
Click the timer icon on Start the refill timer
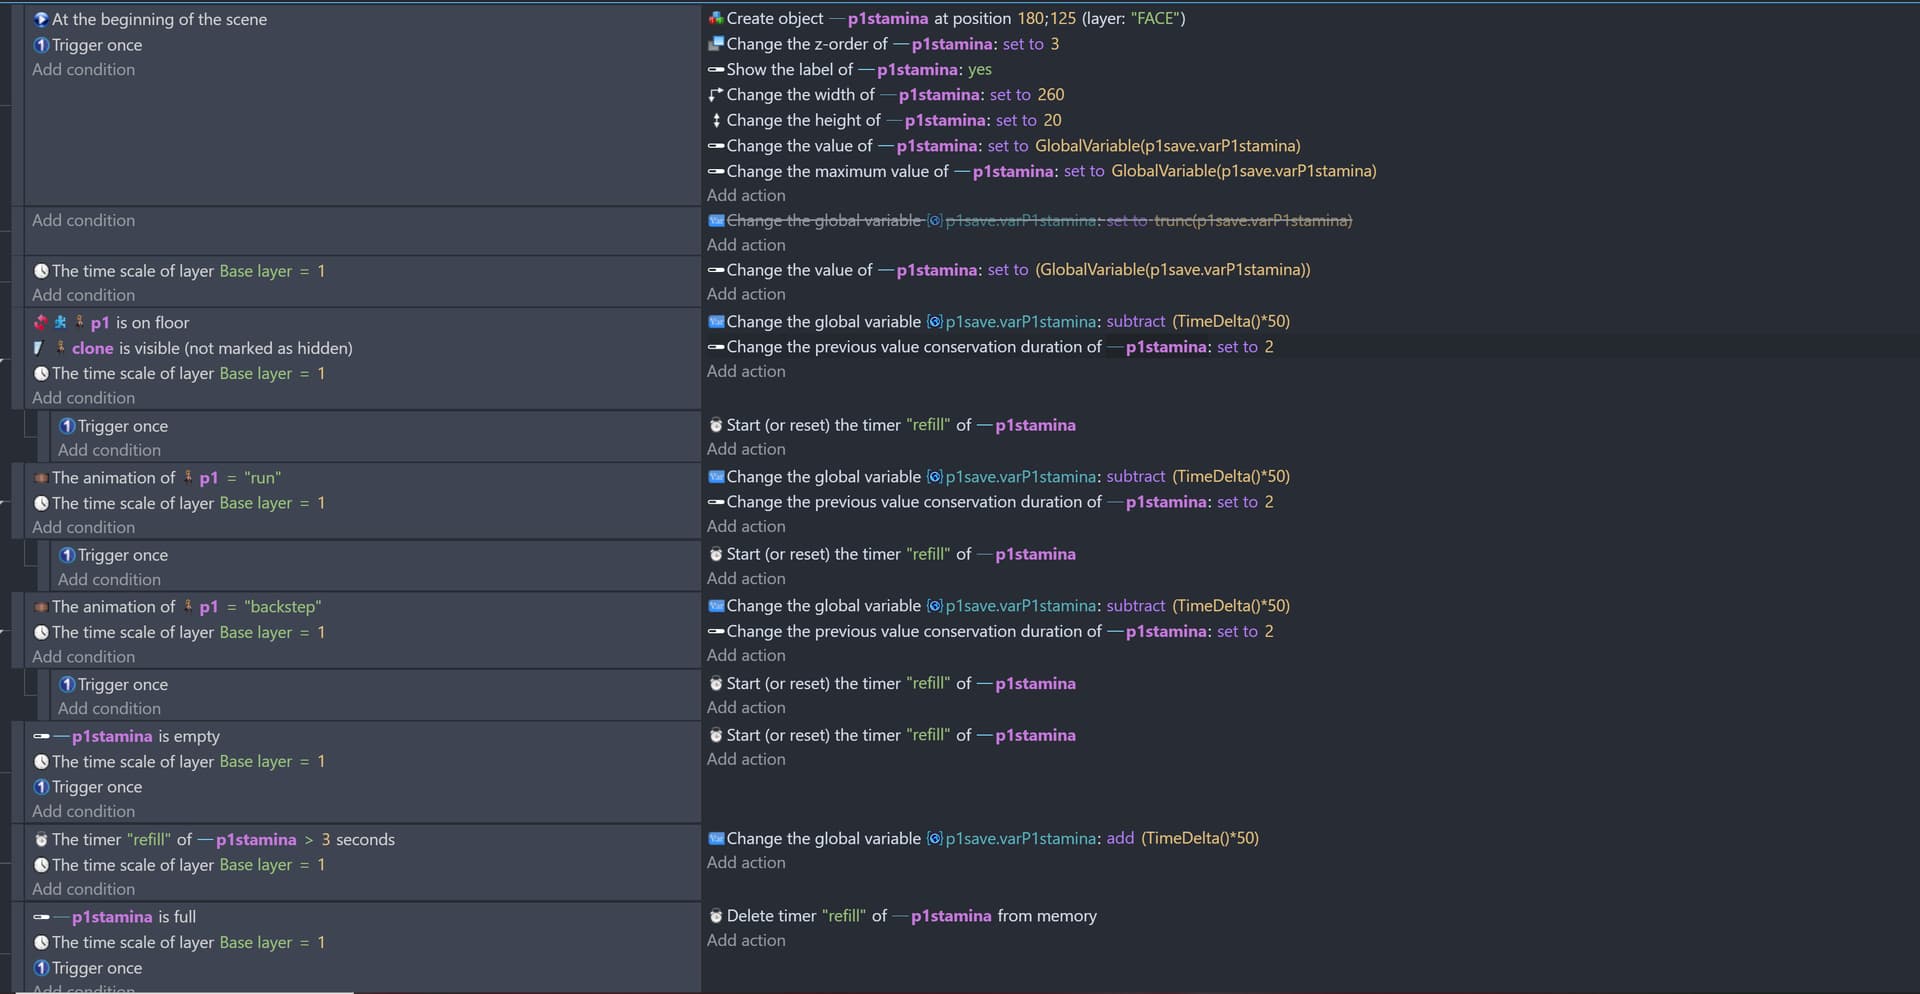[x=716, y=424]
